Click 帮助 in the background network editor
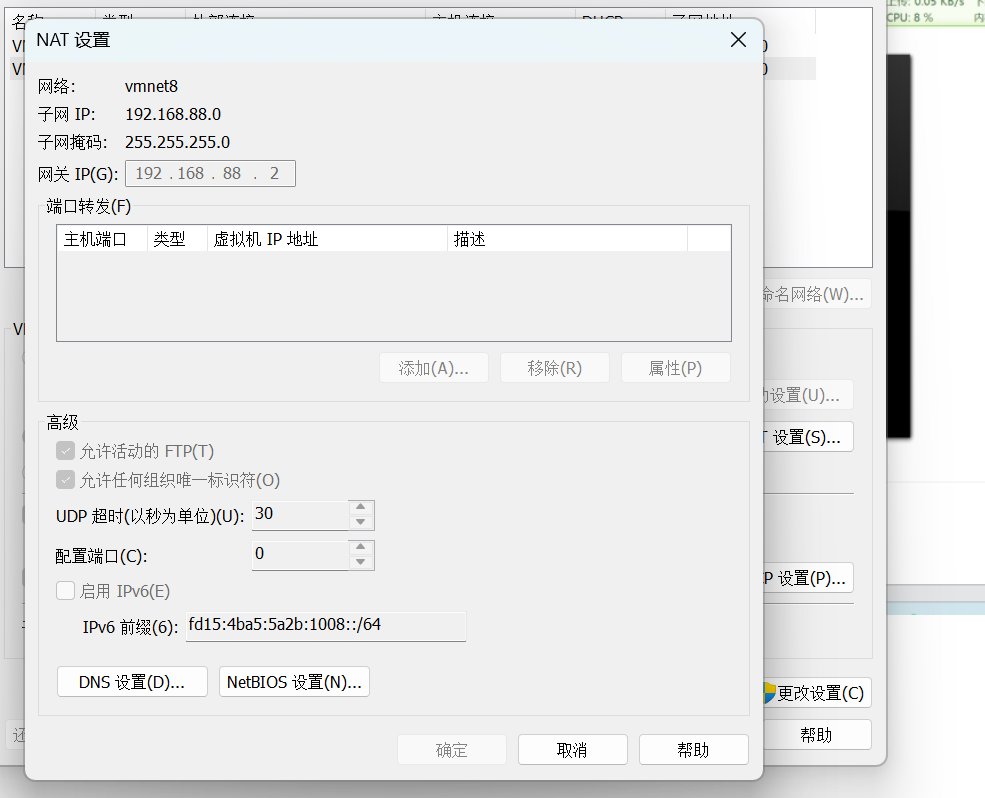985x798 pixels. coord(817,735)
